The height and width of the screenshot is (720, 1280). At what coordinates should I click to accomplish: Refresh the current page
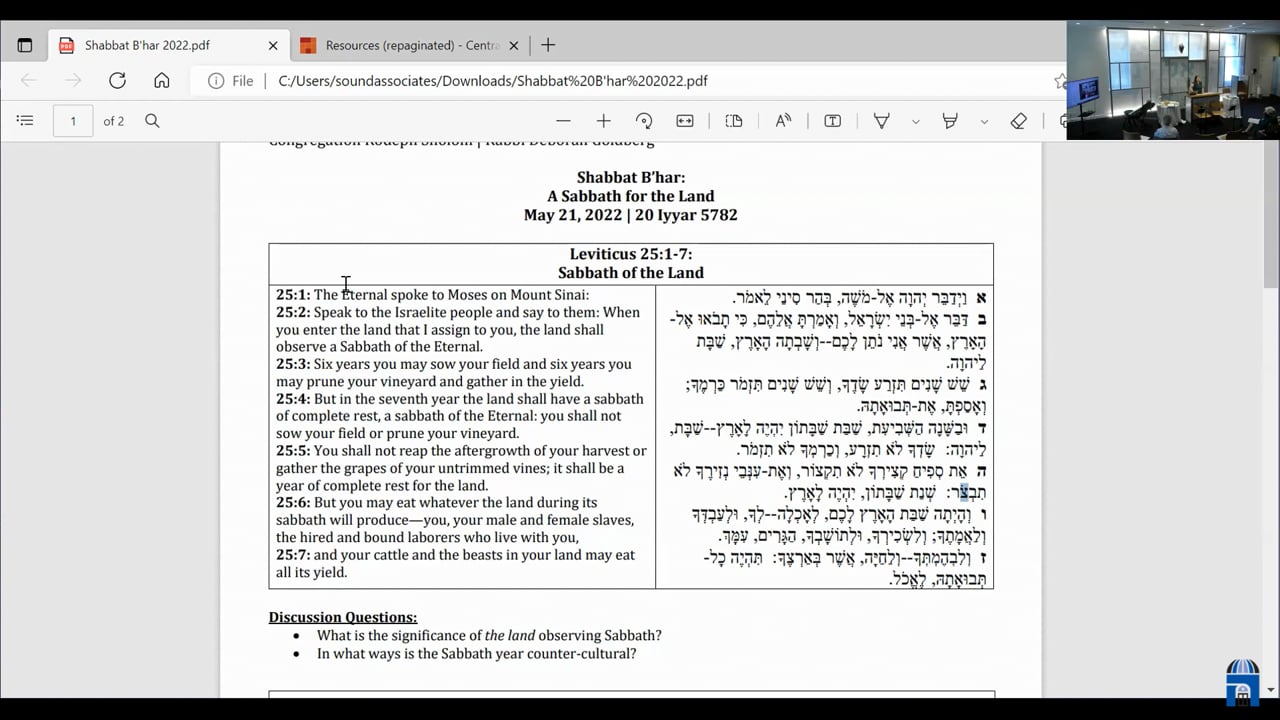coord(117,81)
